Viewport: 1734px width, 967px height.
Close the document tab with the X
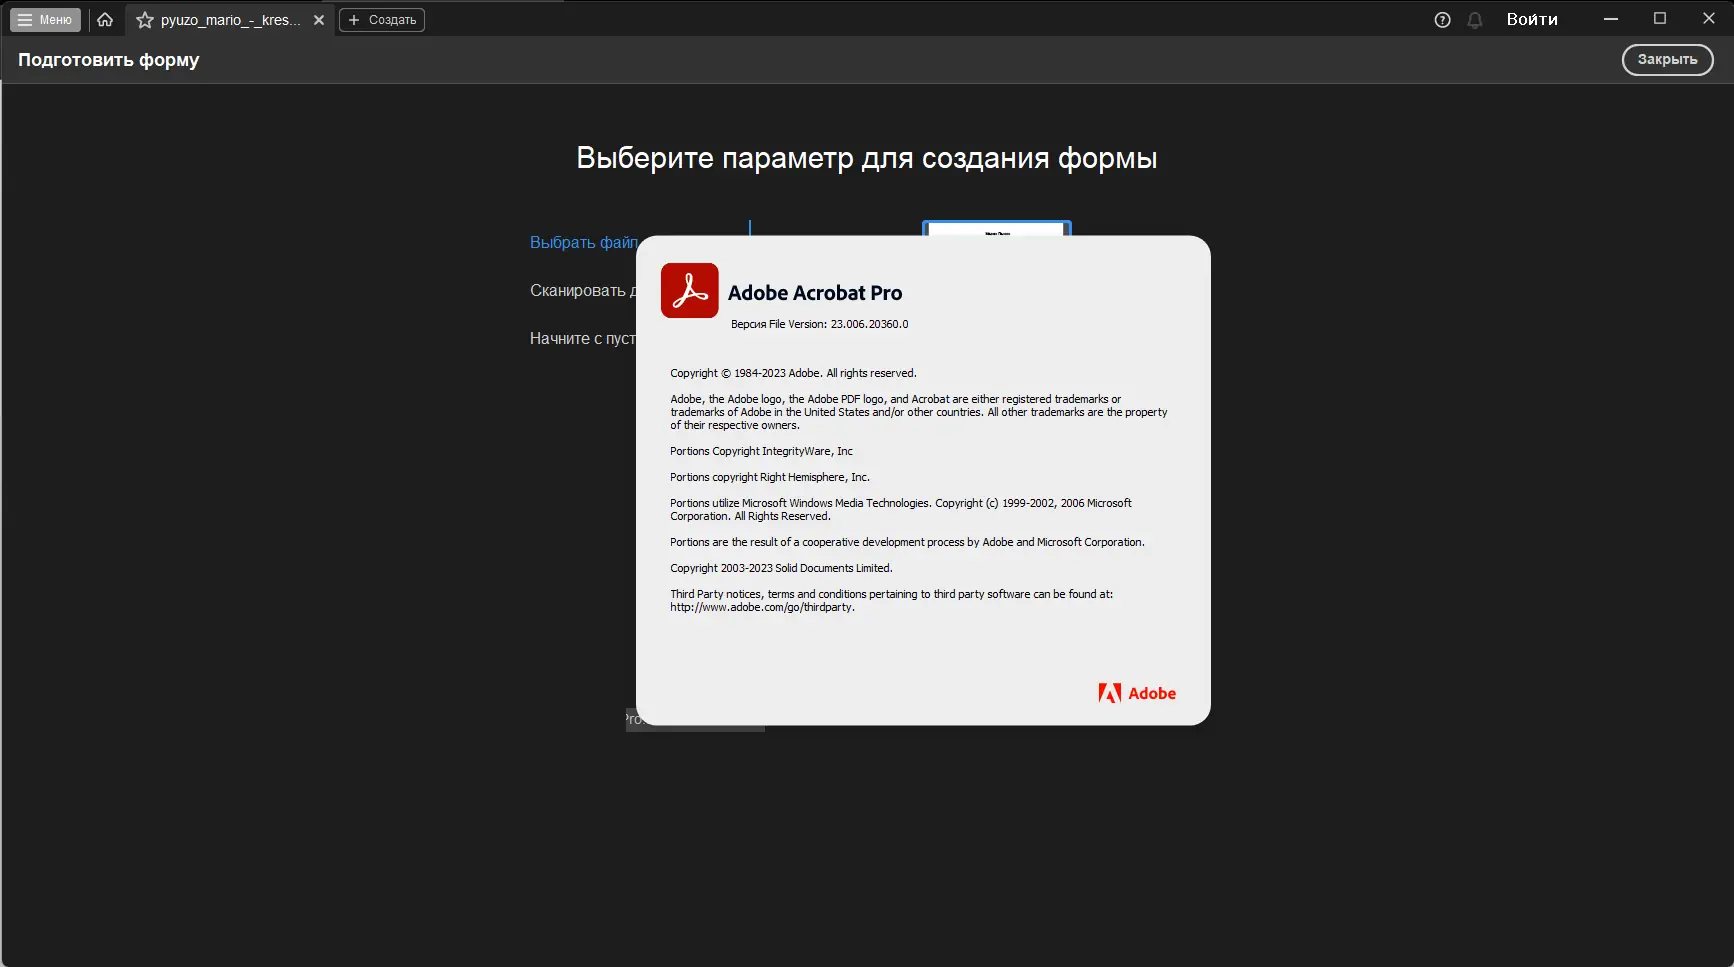point(319,19)
